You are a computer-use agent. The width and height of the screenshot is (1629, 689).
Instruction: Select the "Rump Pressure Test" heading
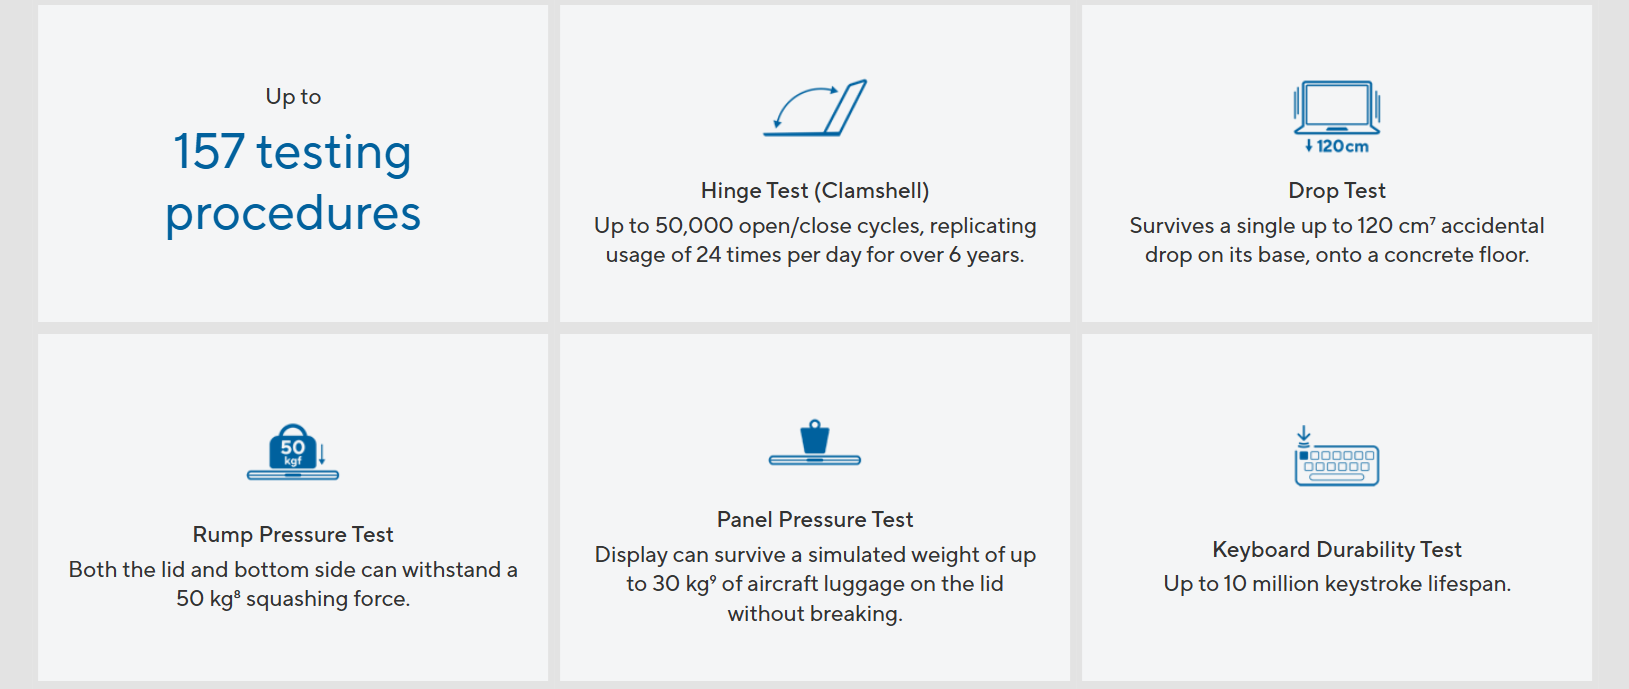pyautogui.click(x=293, y=535)
